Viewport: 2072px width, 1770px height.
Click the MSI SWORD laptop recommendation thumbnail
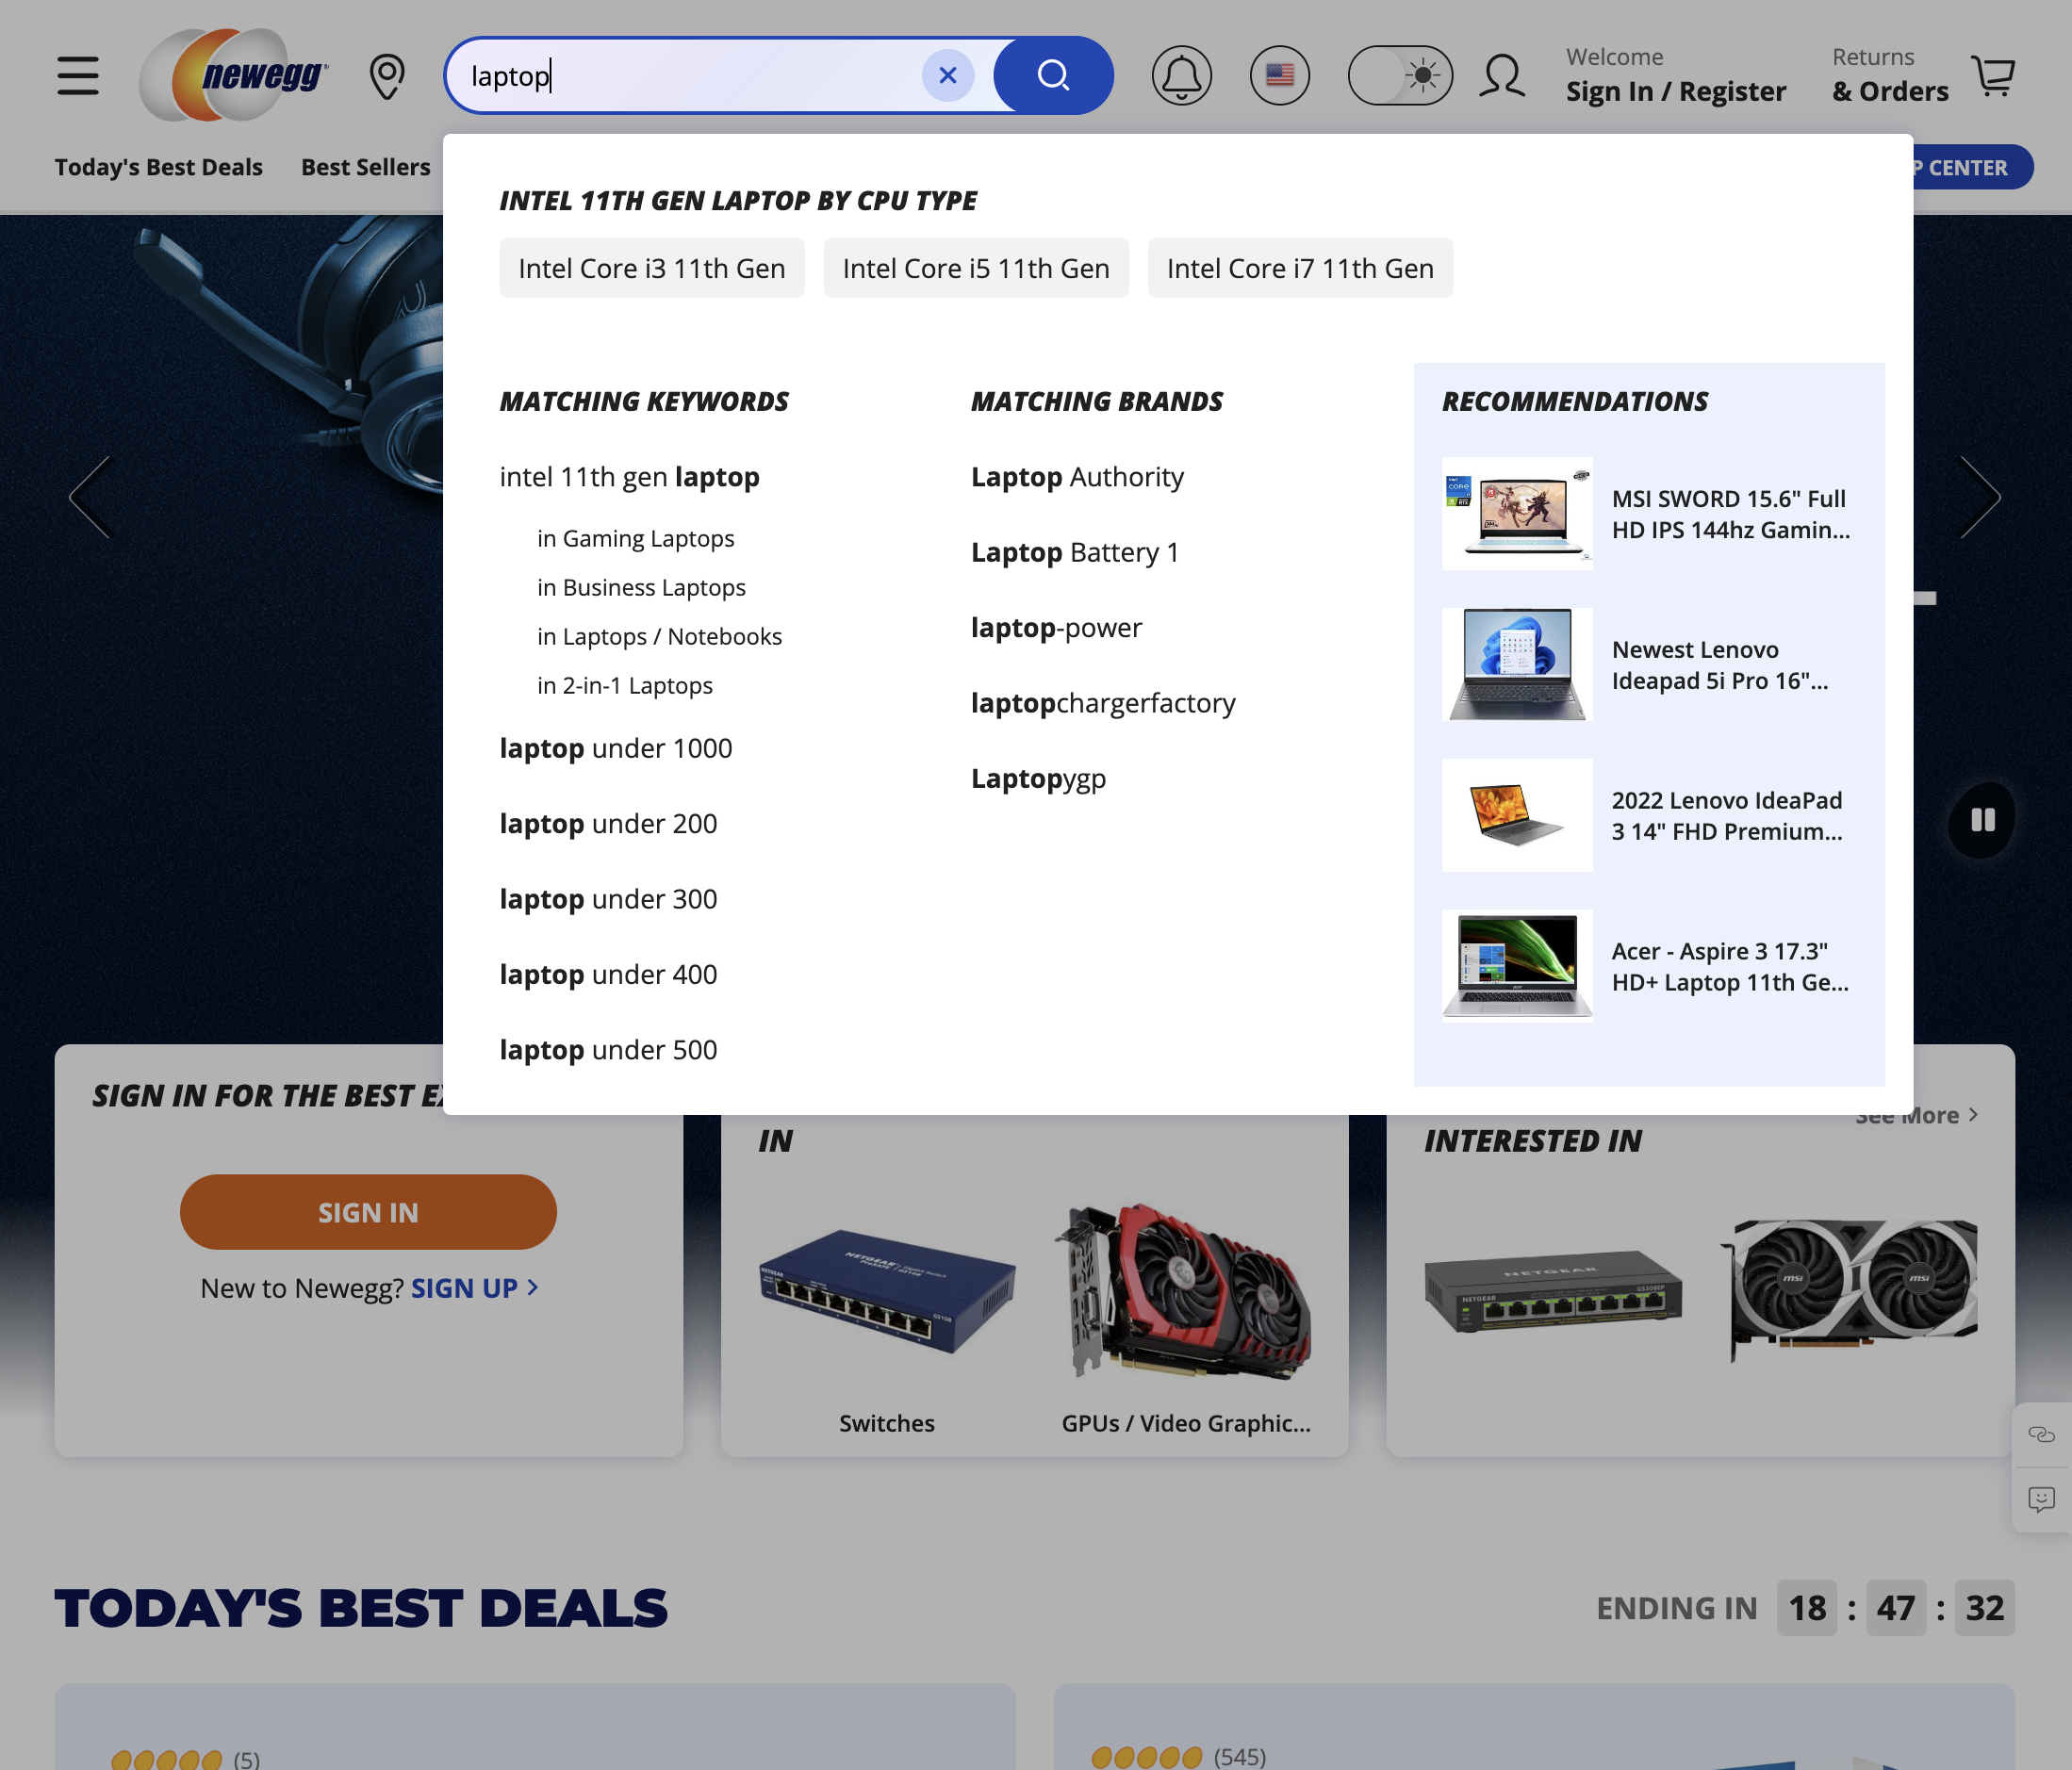click(x=1517, y=513)
